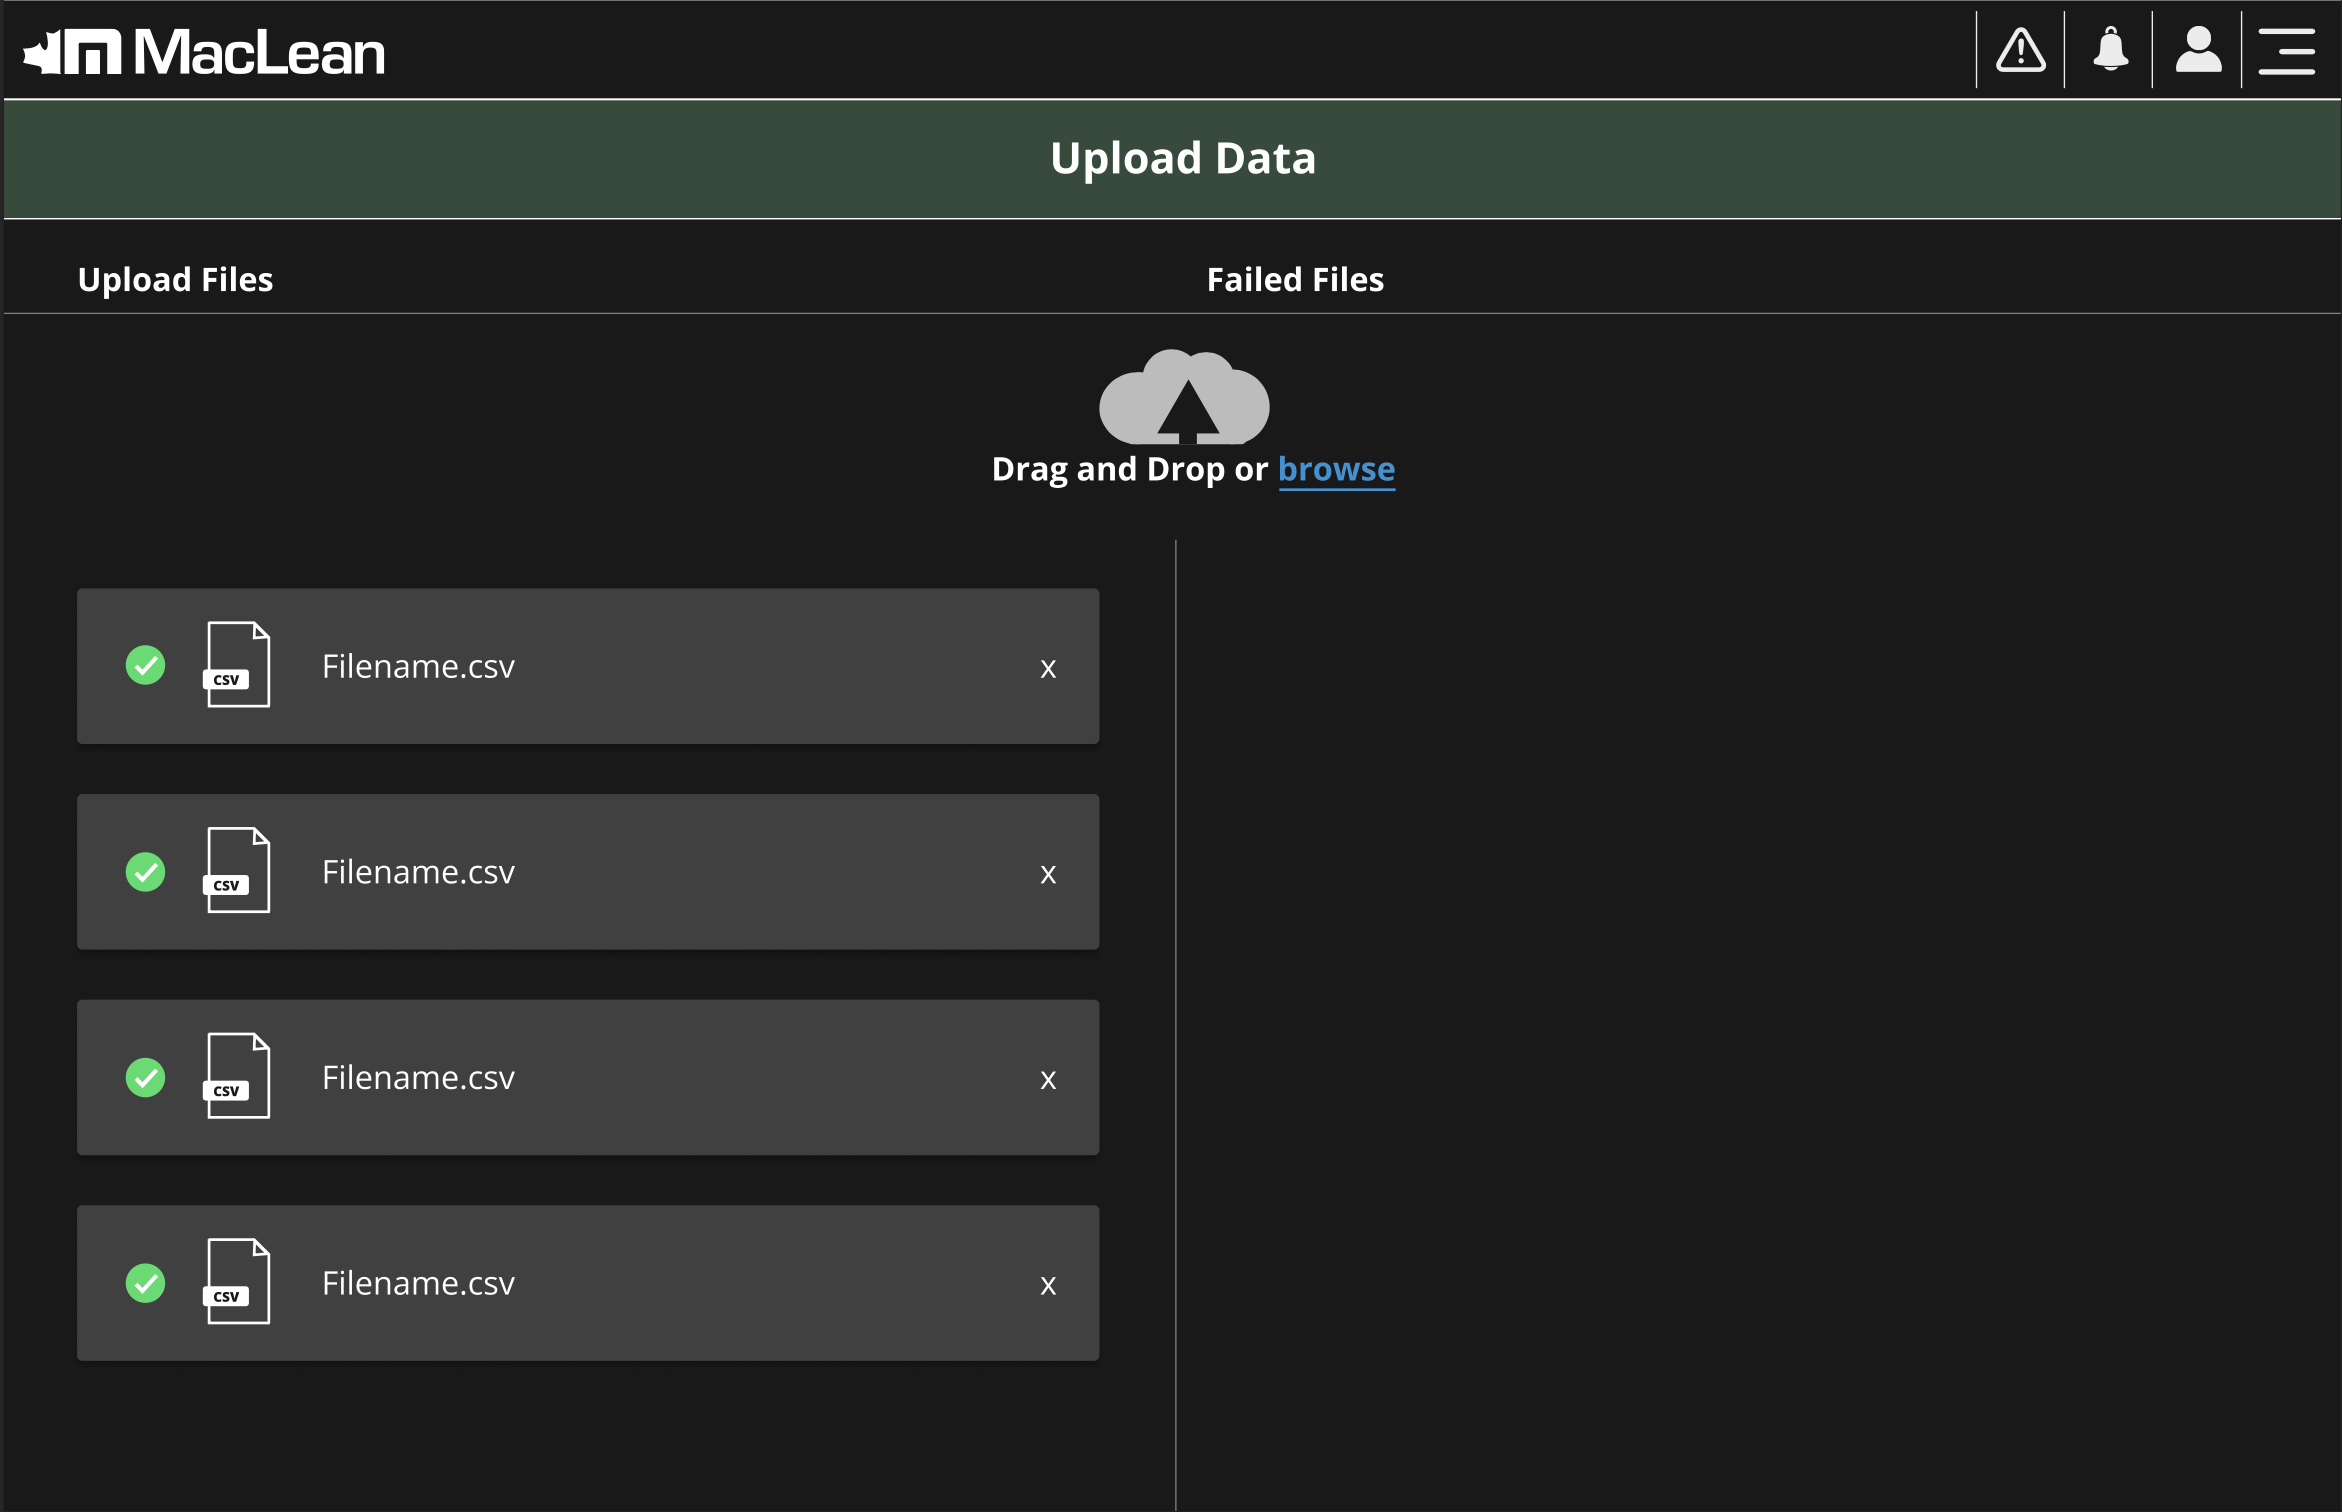Remove the first Filename.csv file

tap(1048, 668)
